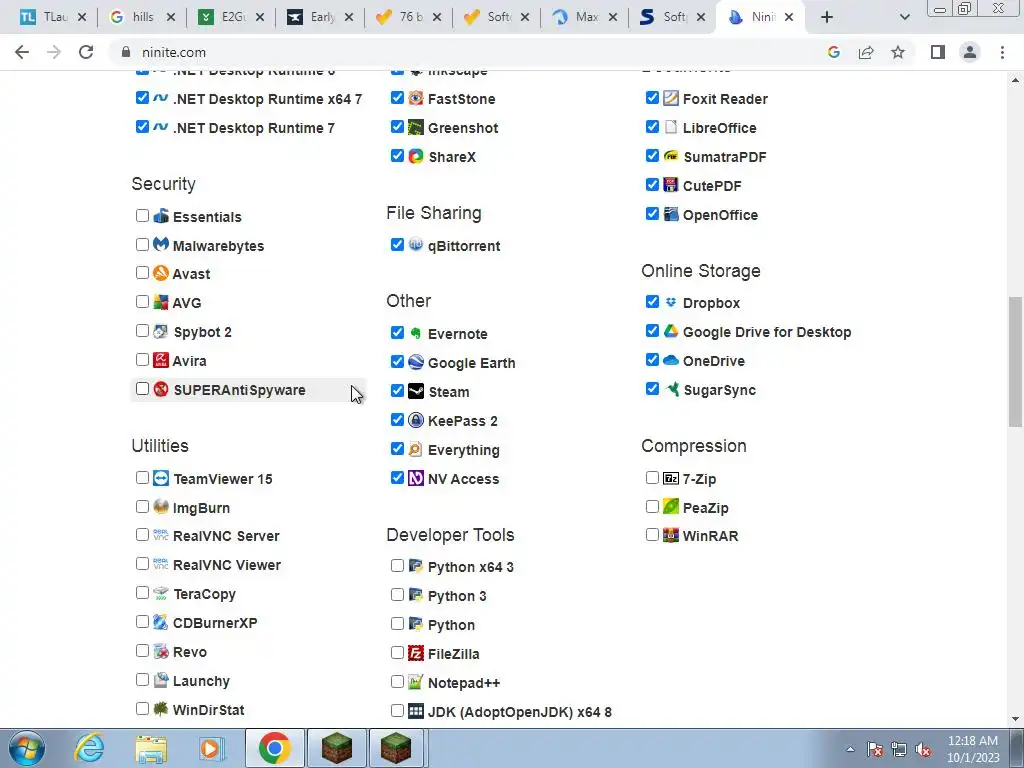The image size is (1024, 768).
Task: Open the Chrome three-dot menu
Action: 1002,52
